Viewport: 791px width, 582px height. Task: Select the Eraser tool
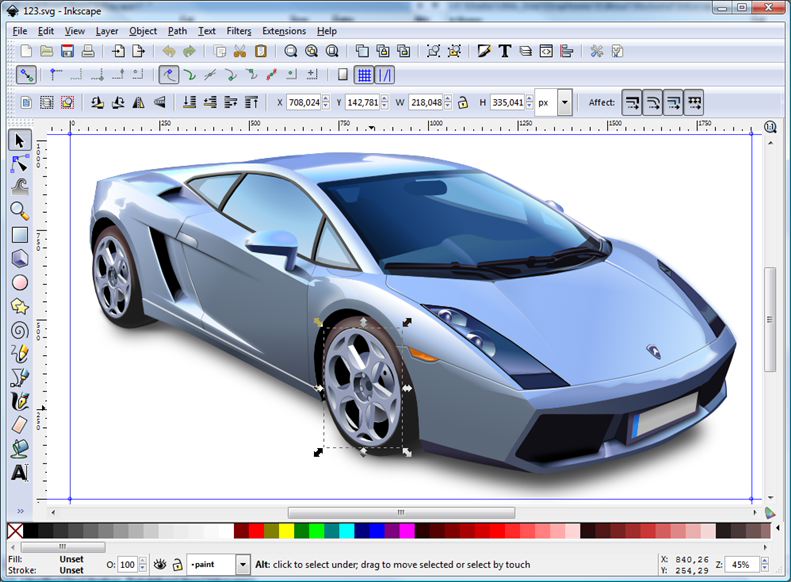pyautogui.click(x=20, y=425)
